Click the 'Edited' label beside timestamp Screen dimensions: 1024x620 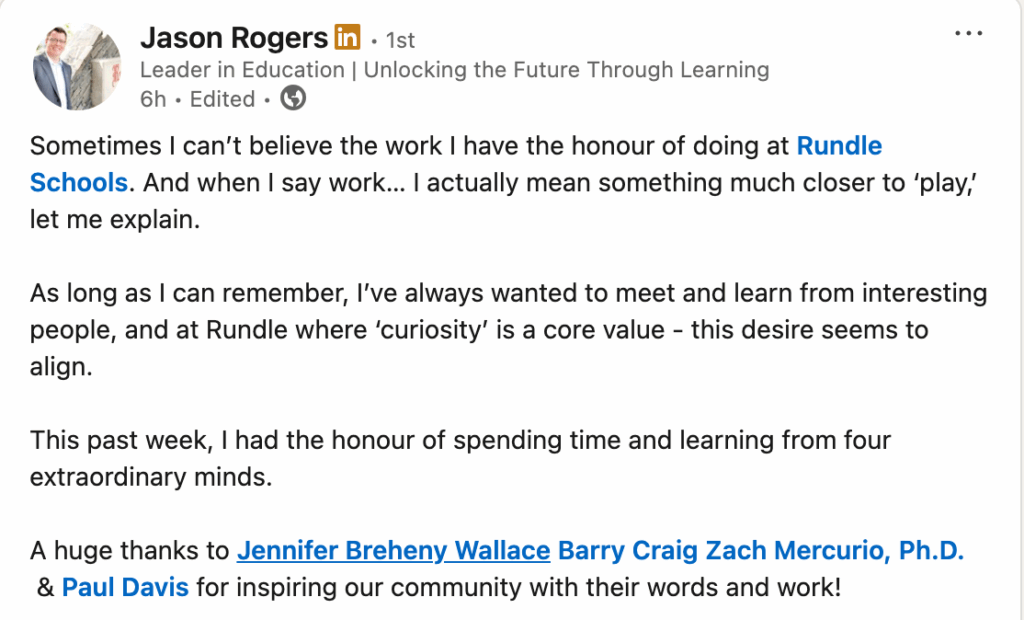point(222,99)
